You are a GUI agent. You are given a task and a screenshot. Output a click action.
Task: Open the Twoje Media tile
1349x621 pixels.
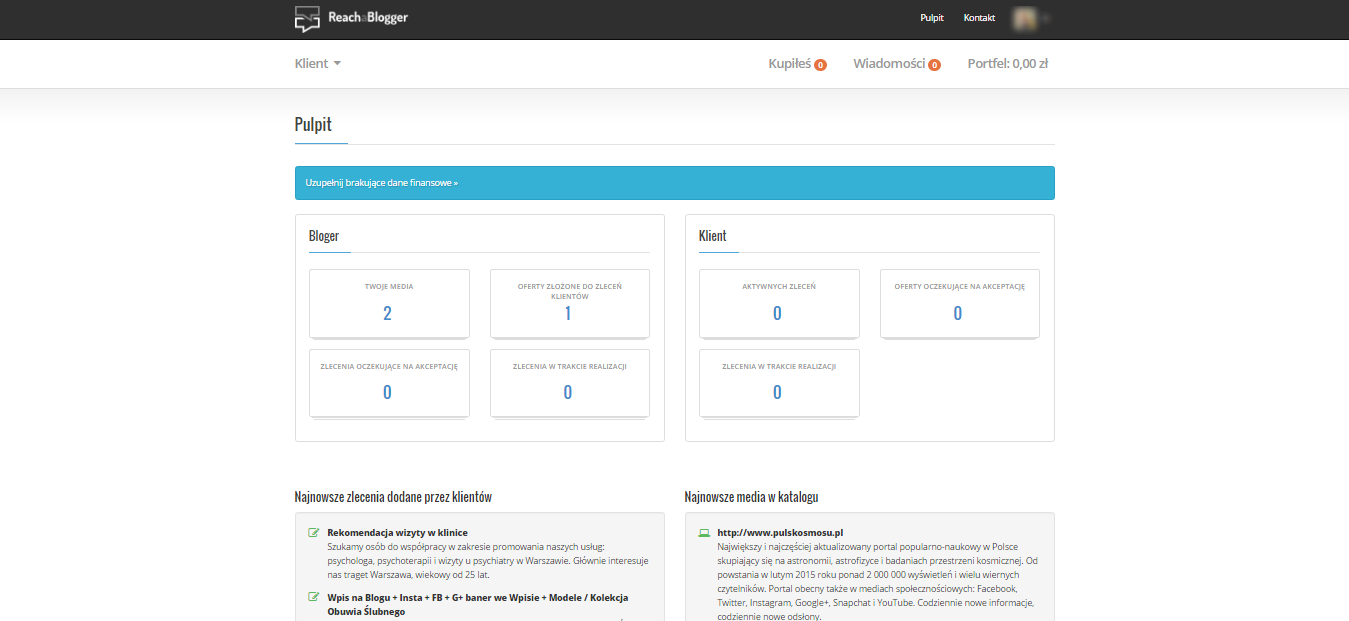(388, 303)
